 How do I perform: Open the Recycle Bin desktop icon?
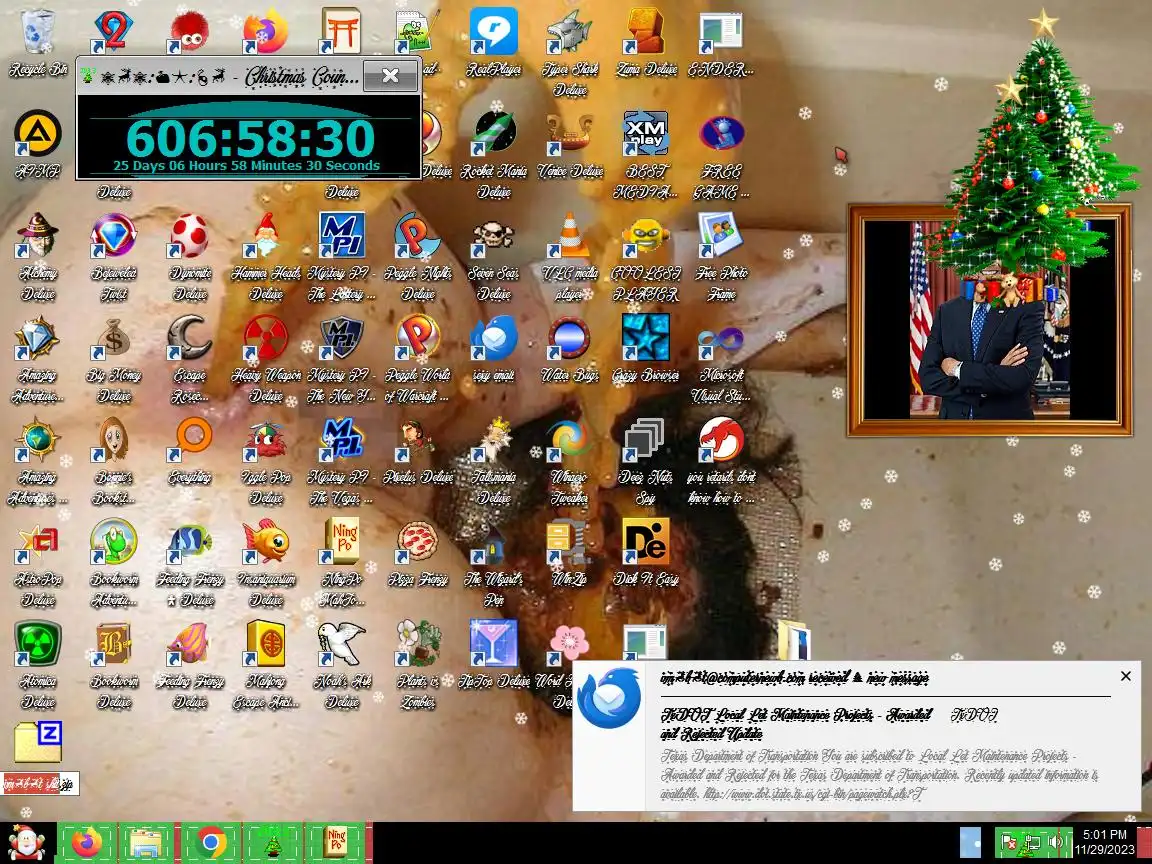click(37, 43)
